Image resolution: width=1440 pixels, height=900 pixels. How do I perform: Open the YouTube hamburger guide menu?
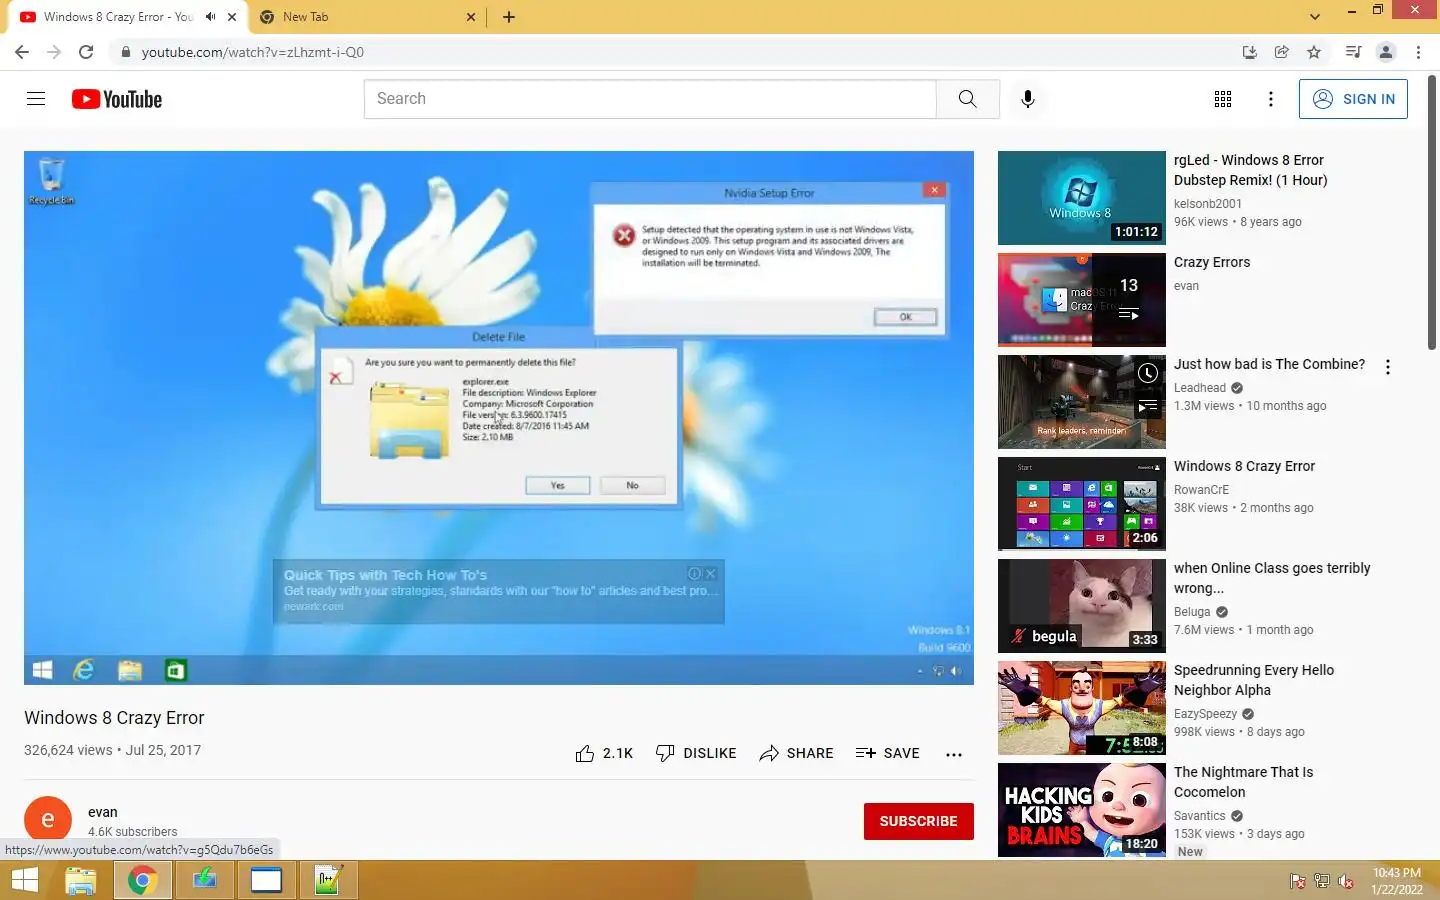click(x=36, y=99)
